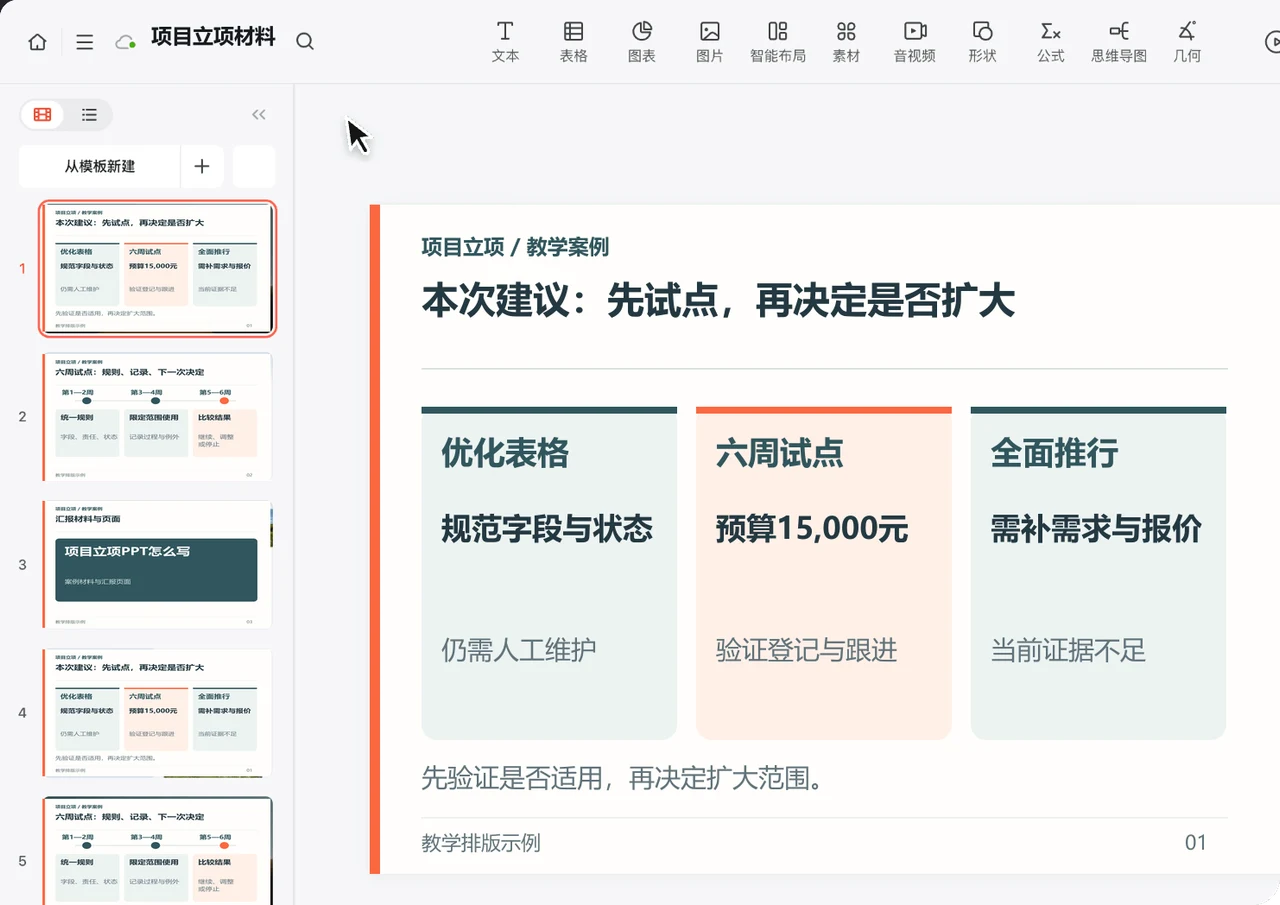Insert a 思维导图 mind map
The image size is (1280, 905).
1119,42
